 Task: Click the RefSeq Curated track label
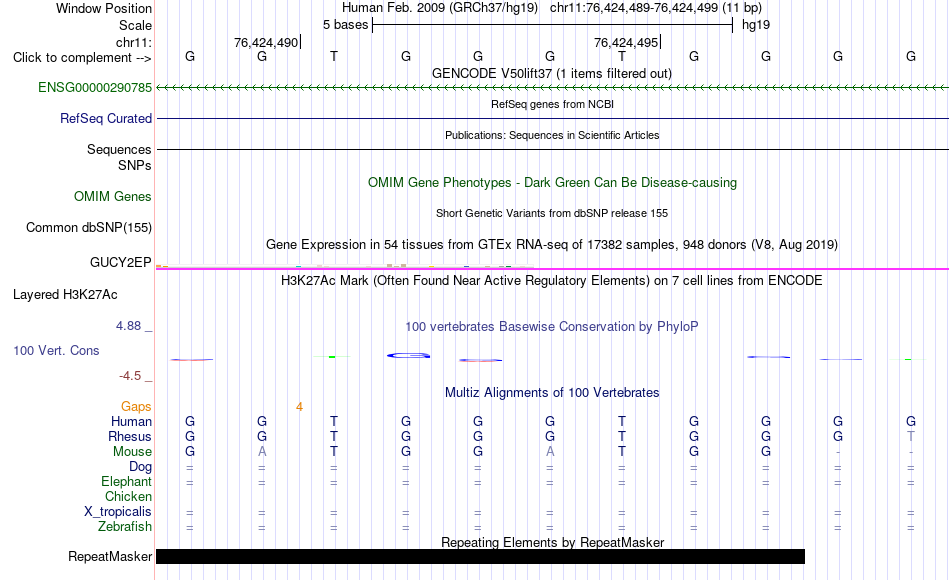pos(105,118)
